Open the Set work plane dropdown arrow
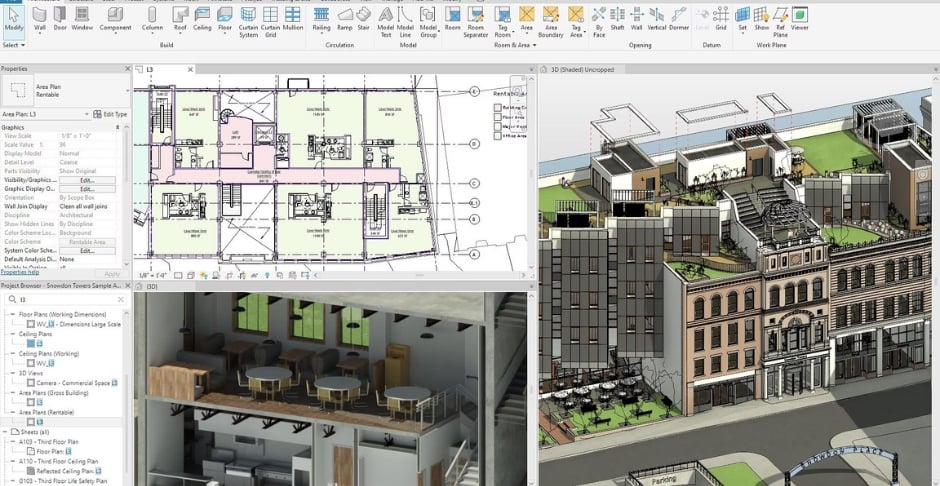 tap(743, 34)
